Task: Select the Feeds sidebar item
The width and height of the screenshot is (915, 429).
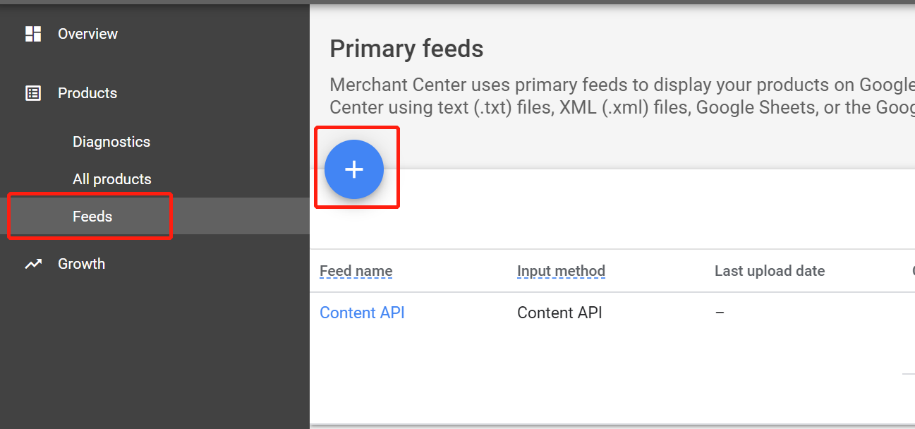Action: [x=155, y=216]
